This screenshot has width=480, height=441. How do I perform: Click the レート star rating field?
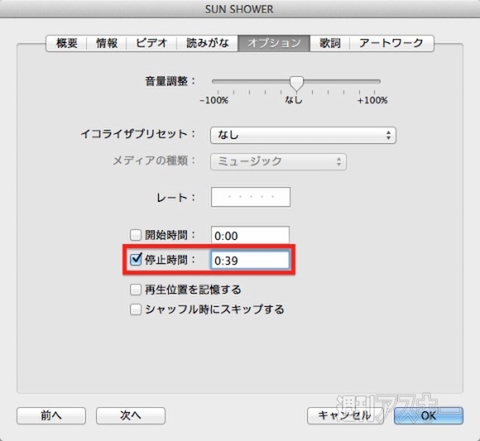pos(251,197)
